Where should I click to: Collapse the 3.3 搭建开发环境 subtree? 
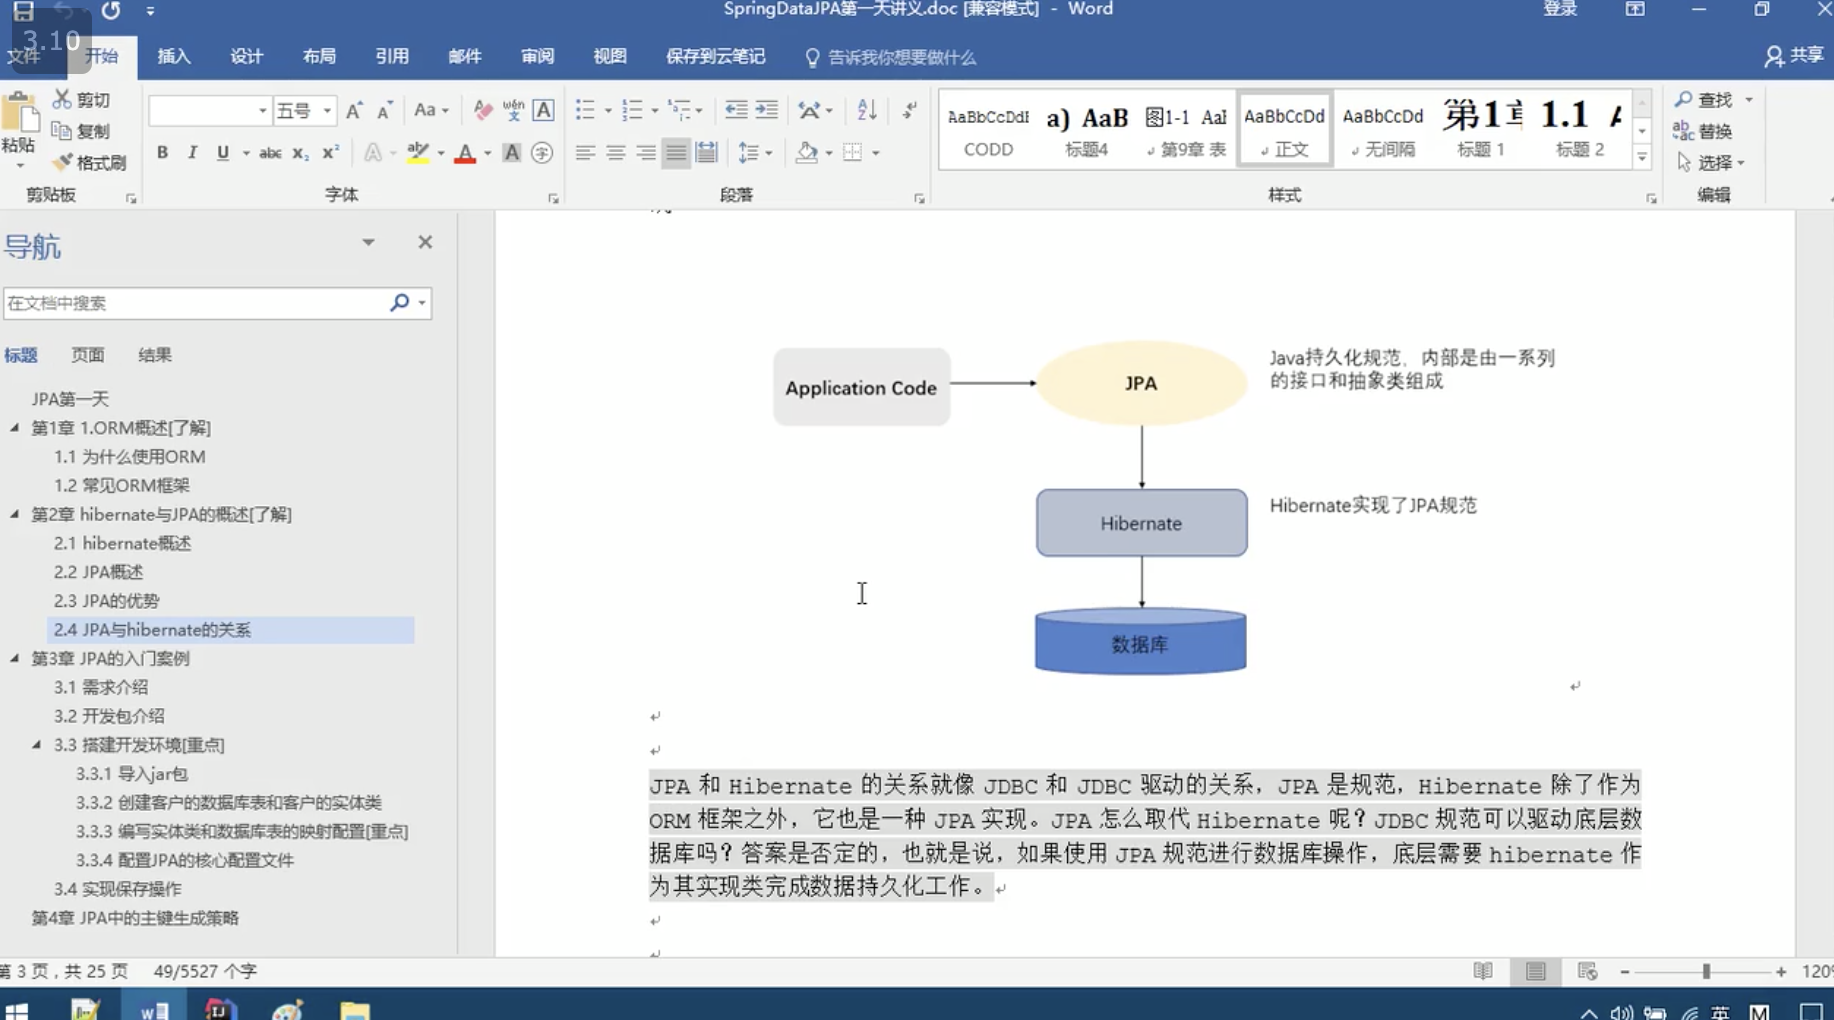point(37,744)
